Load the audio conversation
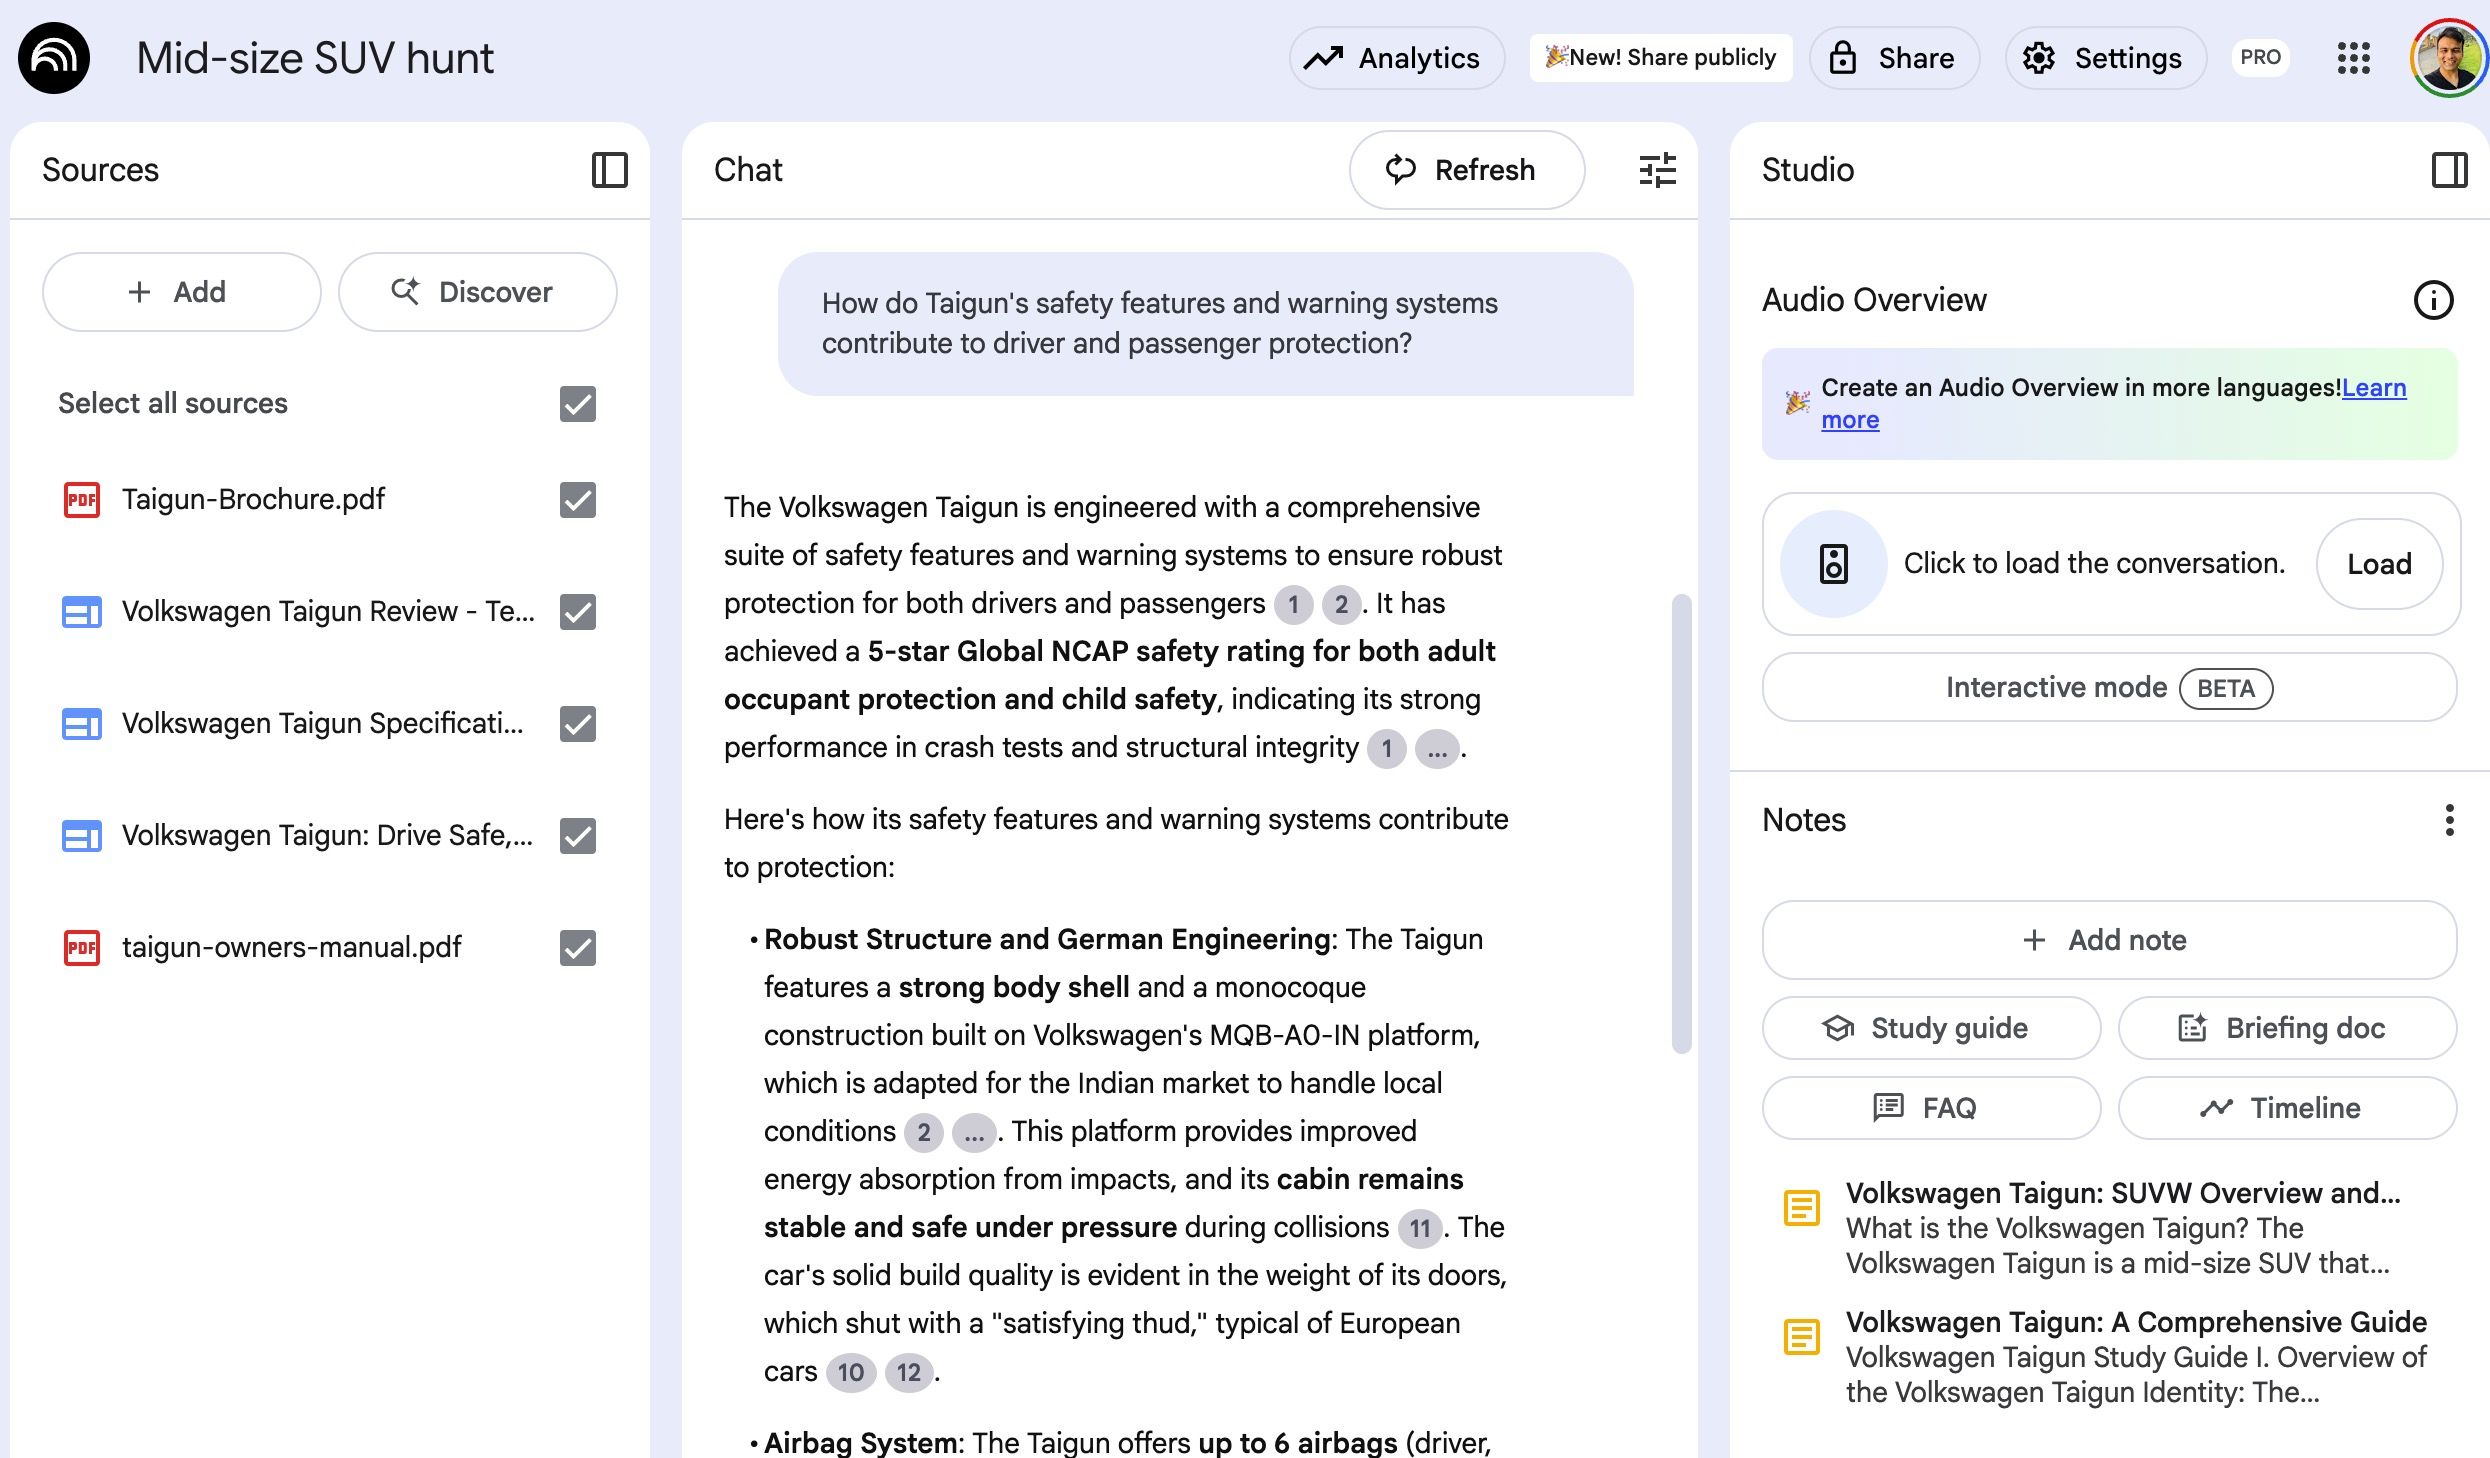This screenshot has width=2490, height=1458. [x=2379, y=564]
